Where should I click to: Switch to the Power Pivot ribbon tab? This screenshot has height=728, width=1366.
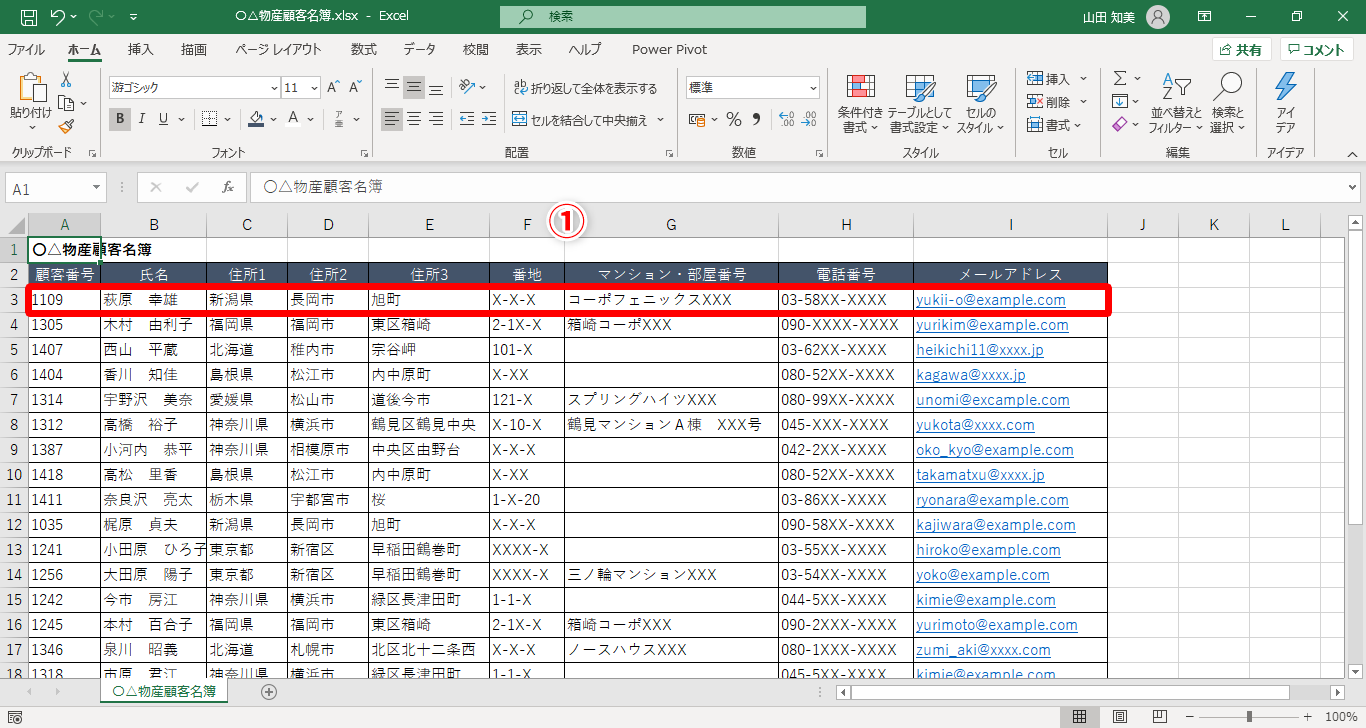[670, 49]
